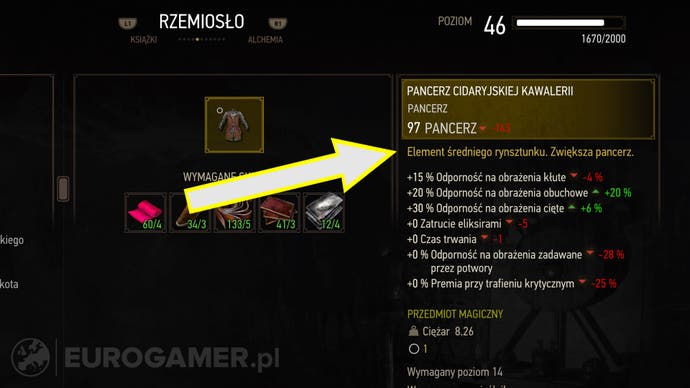Click the highlighted page indicator dot
The width and height of the screenshot is (690, 388).
pyautogui.click(x=197, y=40)
